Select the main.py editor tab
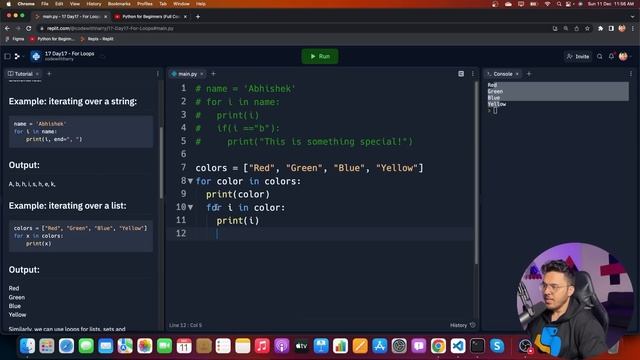 (x=184, y=74)
